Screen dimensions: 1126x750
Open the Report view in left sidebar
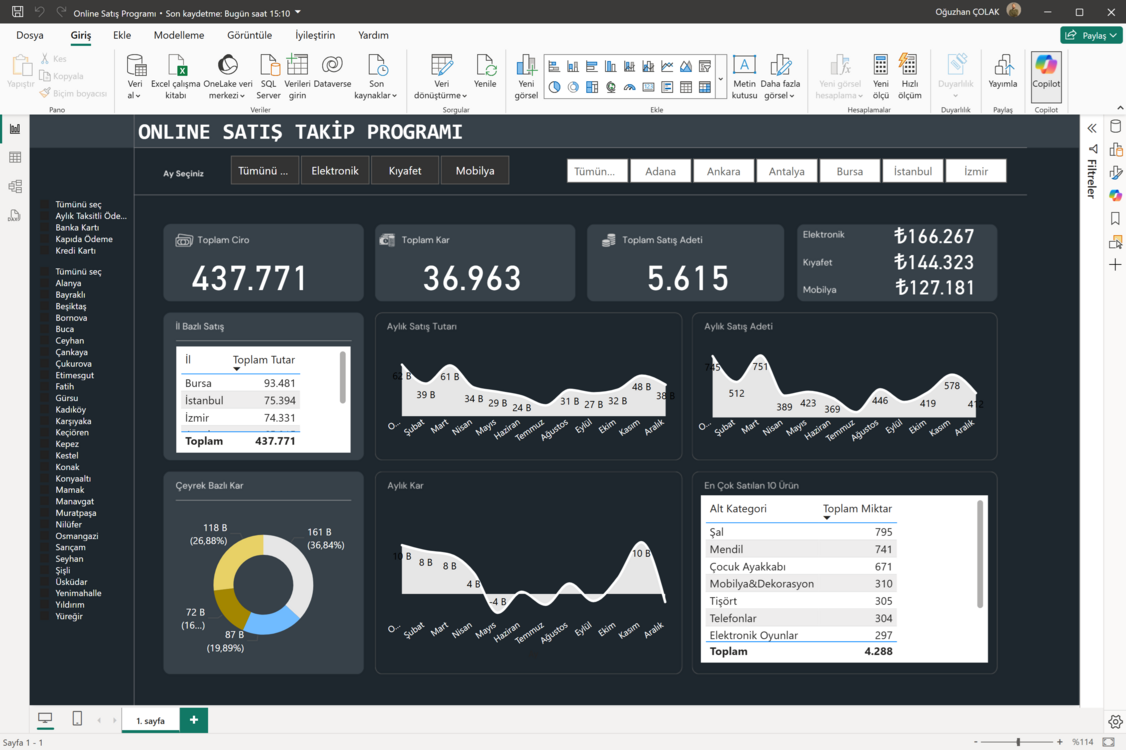(15, 129)
